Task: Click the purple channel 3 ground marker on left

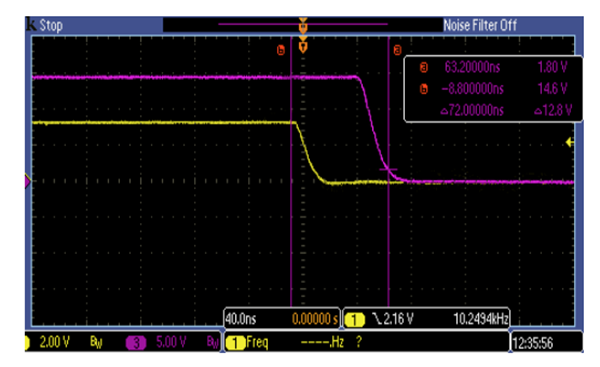Action: (28, 181)
